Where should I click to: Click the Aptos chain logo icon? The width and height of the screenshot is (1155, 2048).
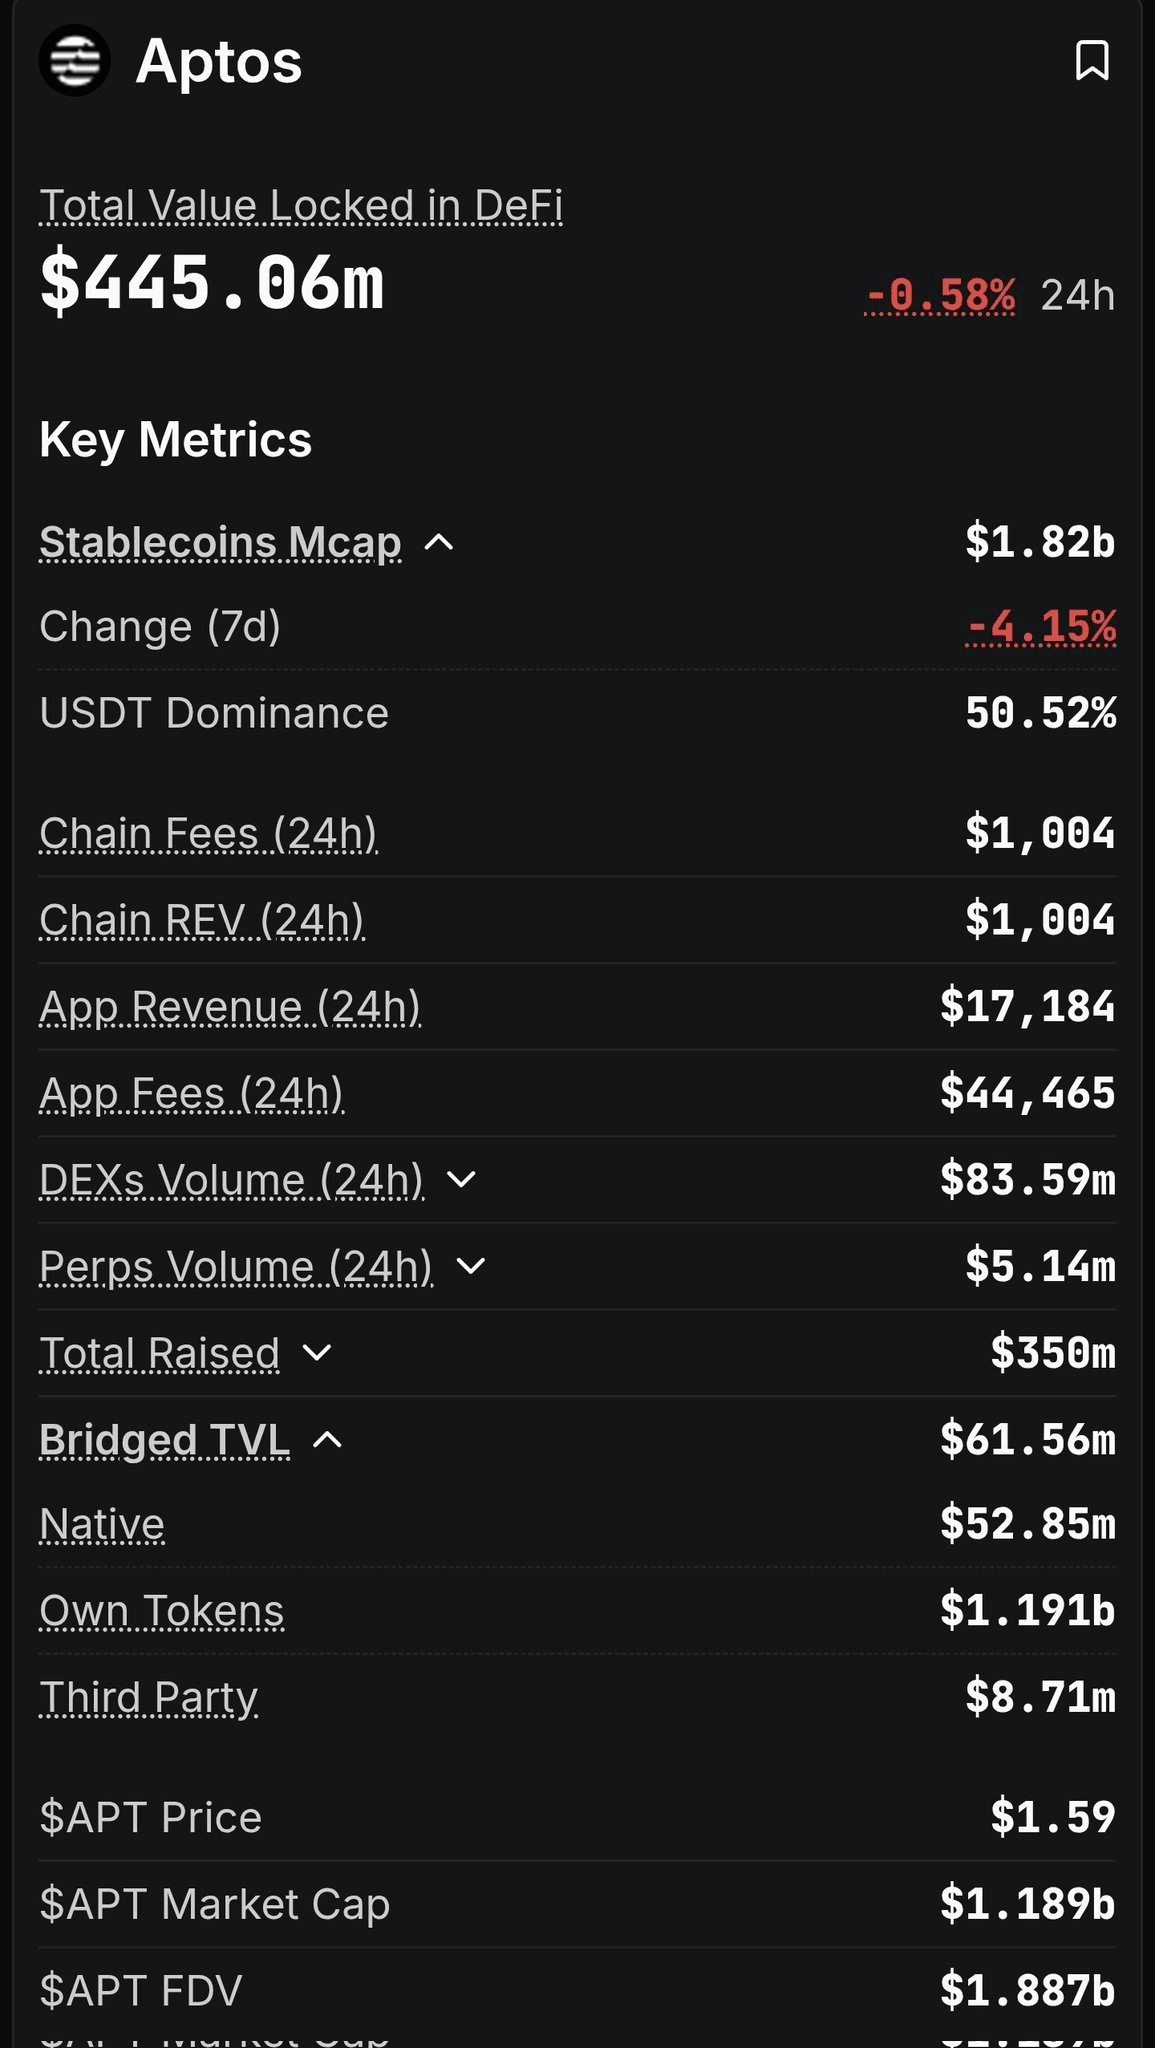pos(74,61)
